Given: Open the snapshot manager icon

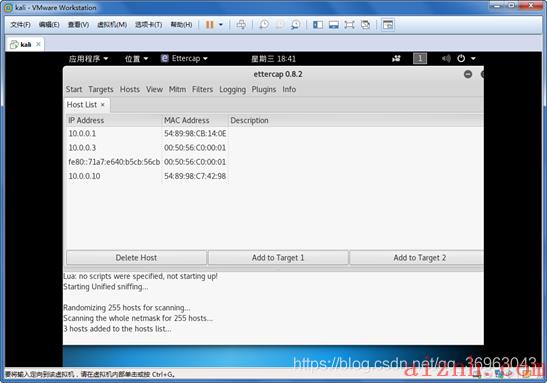Looking at the screenshot, I should 295,25.
